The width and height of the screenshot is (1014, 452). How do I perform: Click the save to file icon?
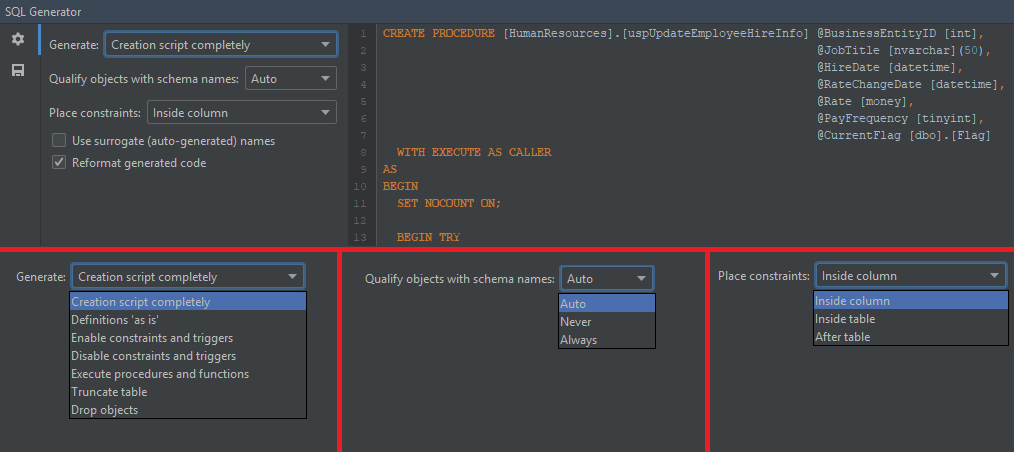[x=18, y=70]
